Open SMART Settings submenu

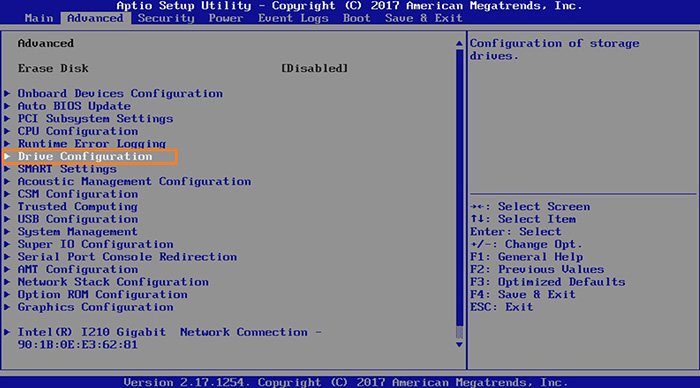(x=67, y=169)
